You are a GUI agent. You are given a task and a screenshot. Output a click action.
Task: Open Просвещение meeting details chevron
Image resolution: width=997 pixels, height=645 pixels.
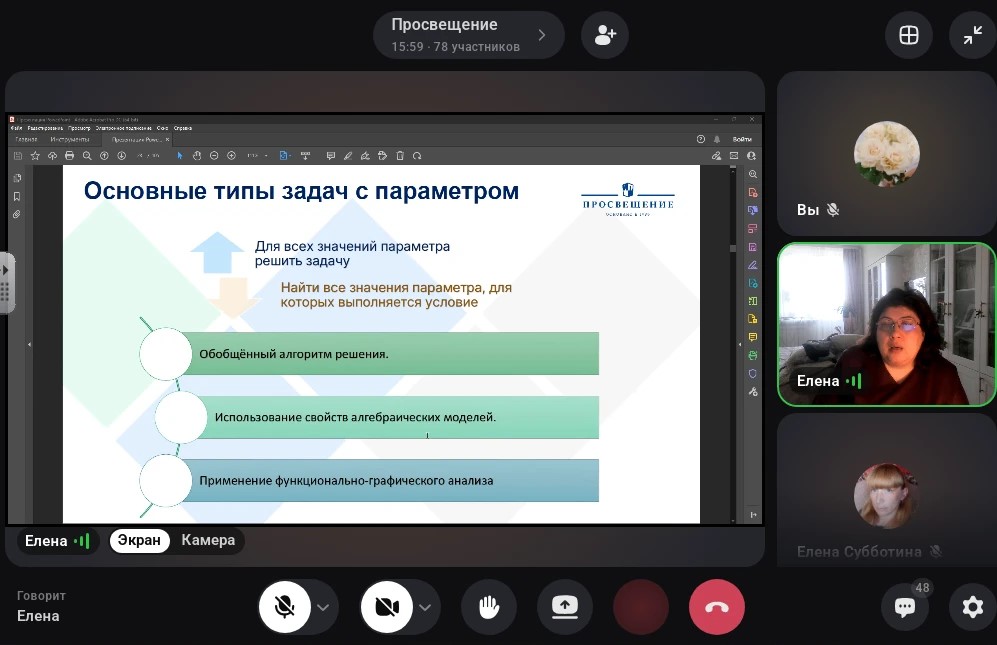(542, 35)
